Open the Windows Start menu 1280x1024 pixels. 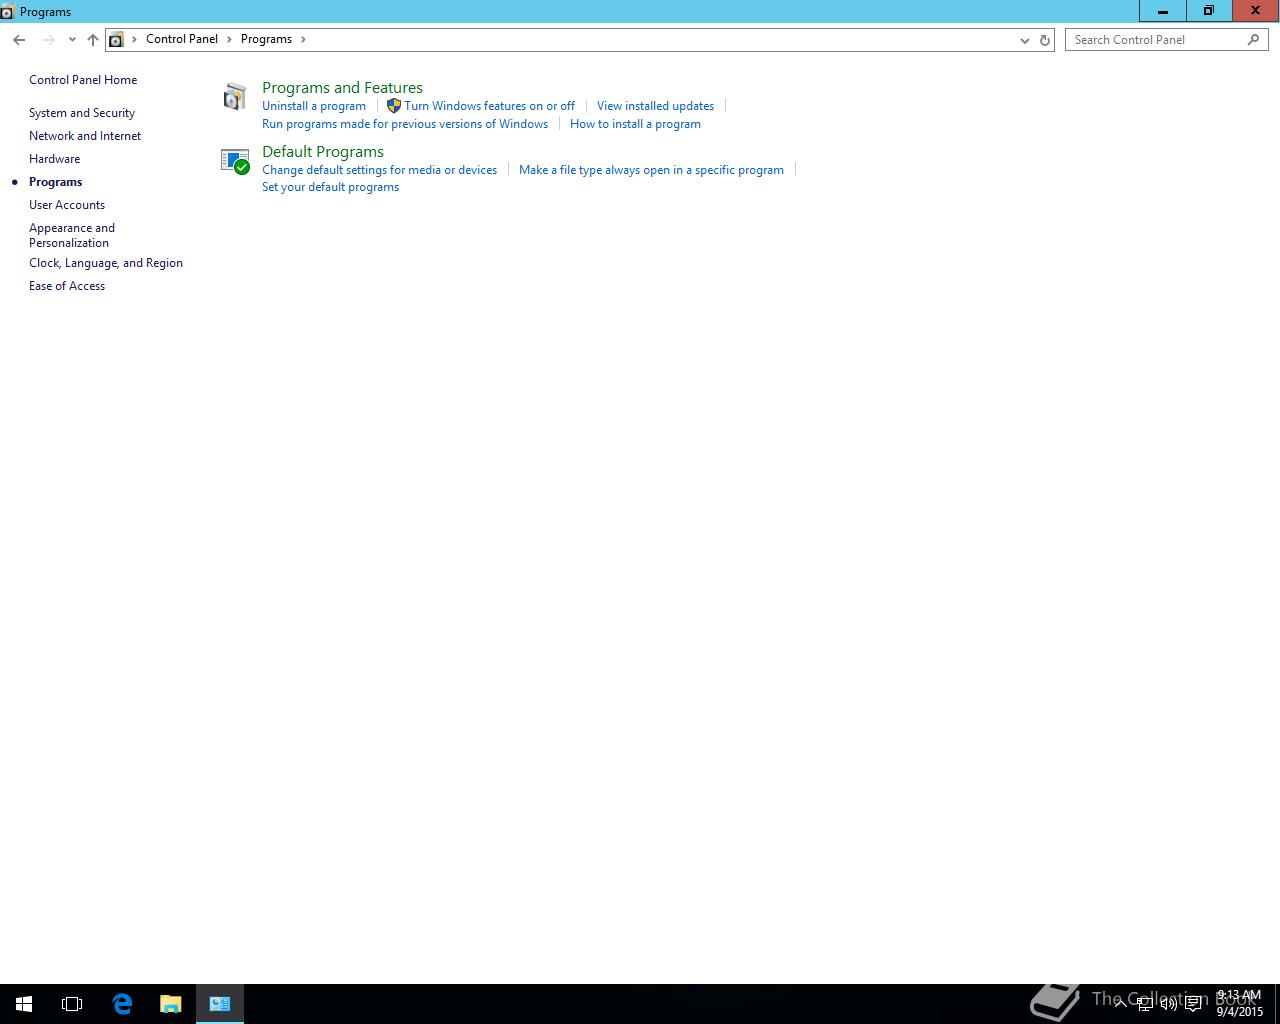(24, 1004)
